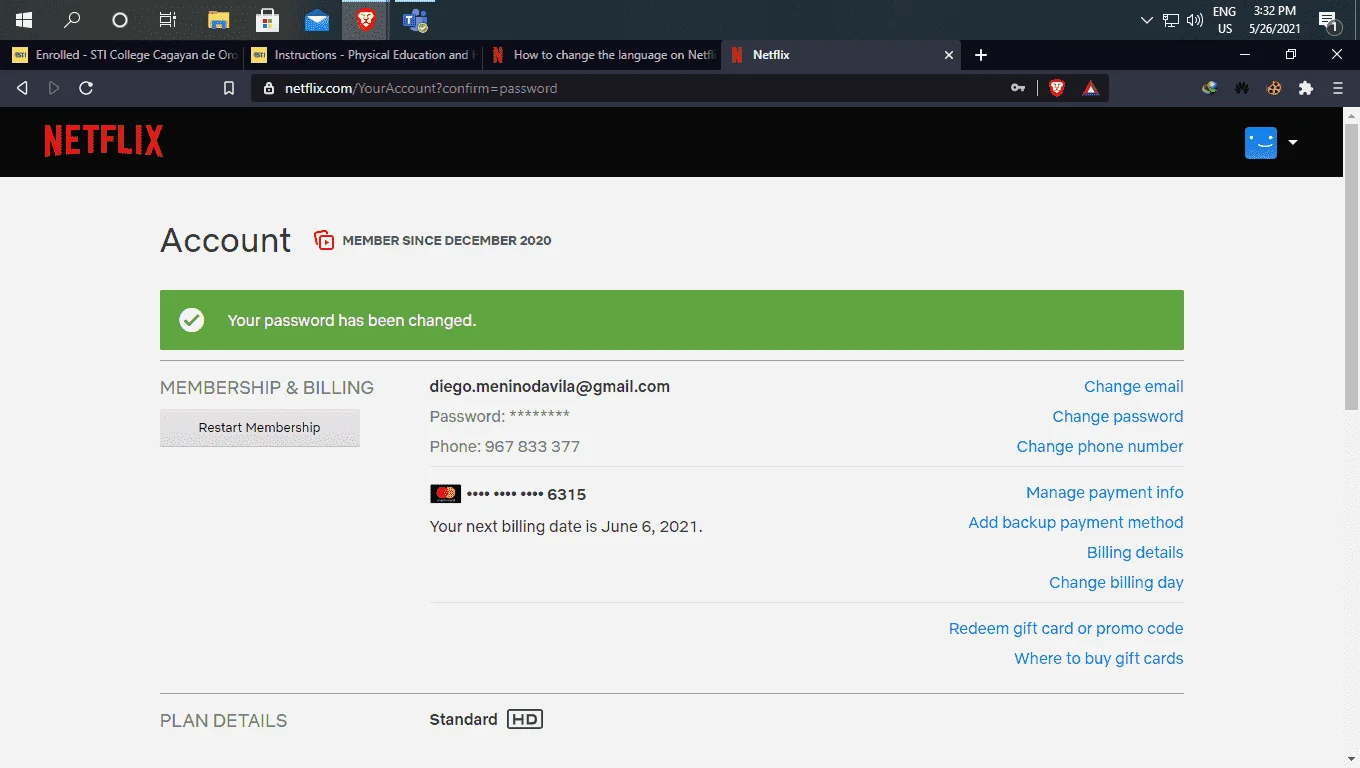1360x768 pixels.
Task: Switch to the Enrolled STI College tab
Action: 124,55
